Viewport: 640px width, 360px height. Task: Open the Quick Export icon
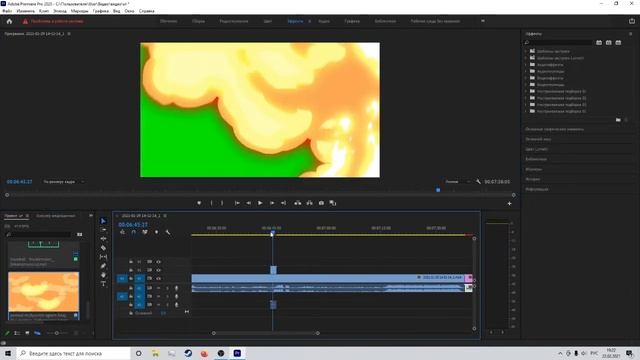[632, 21]
